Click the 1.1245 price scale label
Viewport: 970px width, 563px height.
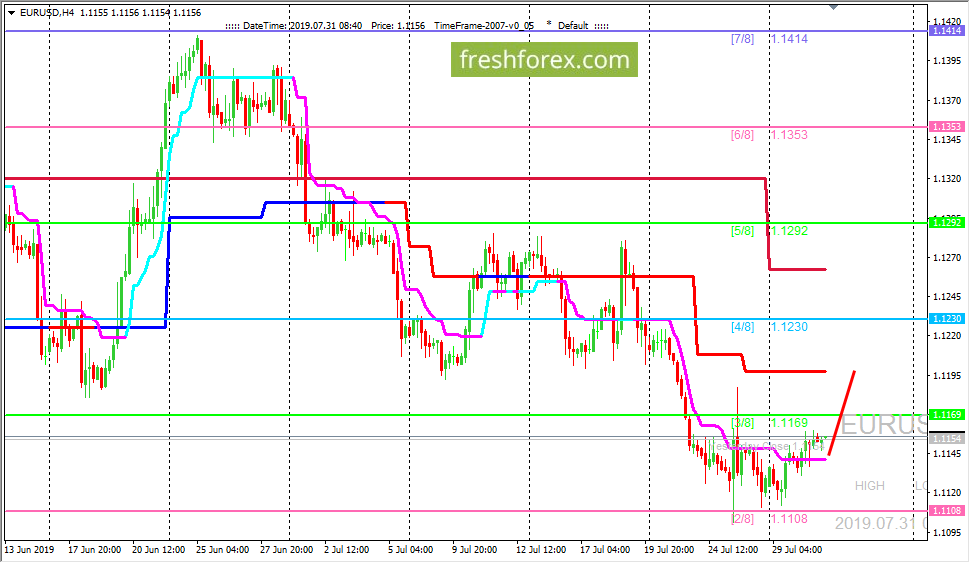coord(947,297)
